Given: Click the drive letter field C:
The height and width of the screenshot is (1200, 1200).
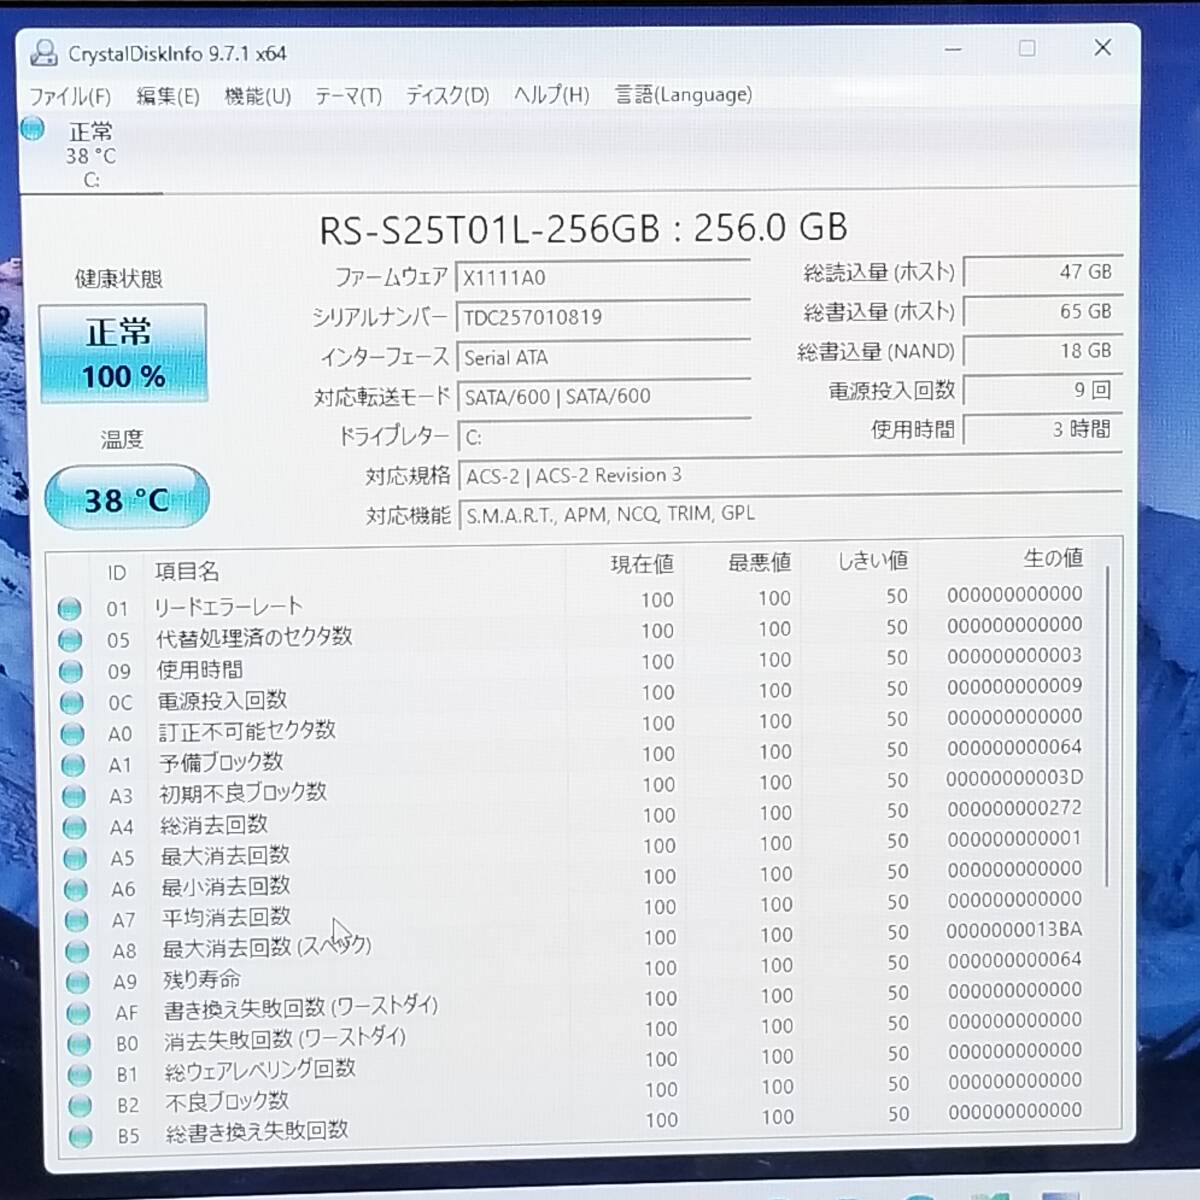Looking at the screenshot, I should tap(603, 436).
